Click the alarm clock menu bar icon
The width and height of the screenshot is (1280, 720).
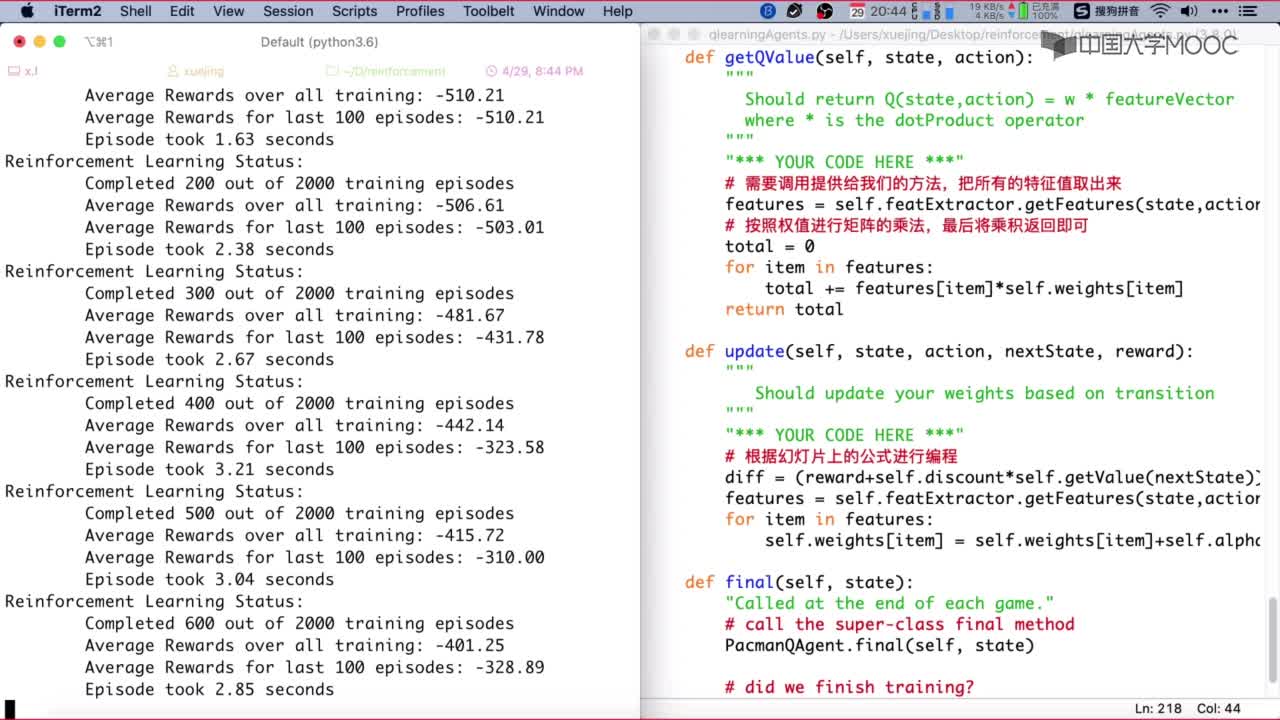pyautogui.click(x=795, y=11)
